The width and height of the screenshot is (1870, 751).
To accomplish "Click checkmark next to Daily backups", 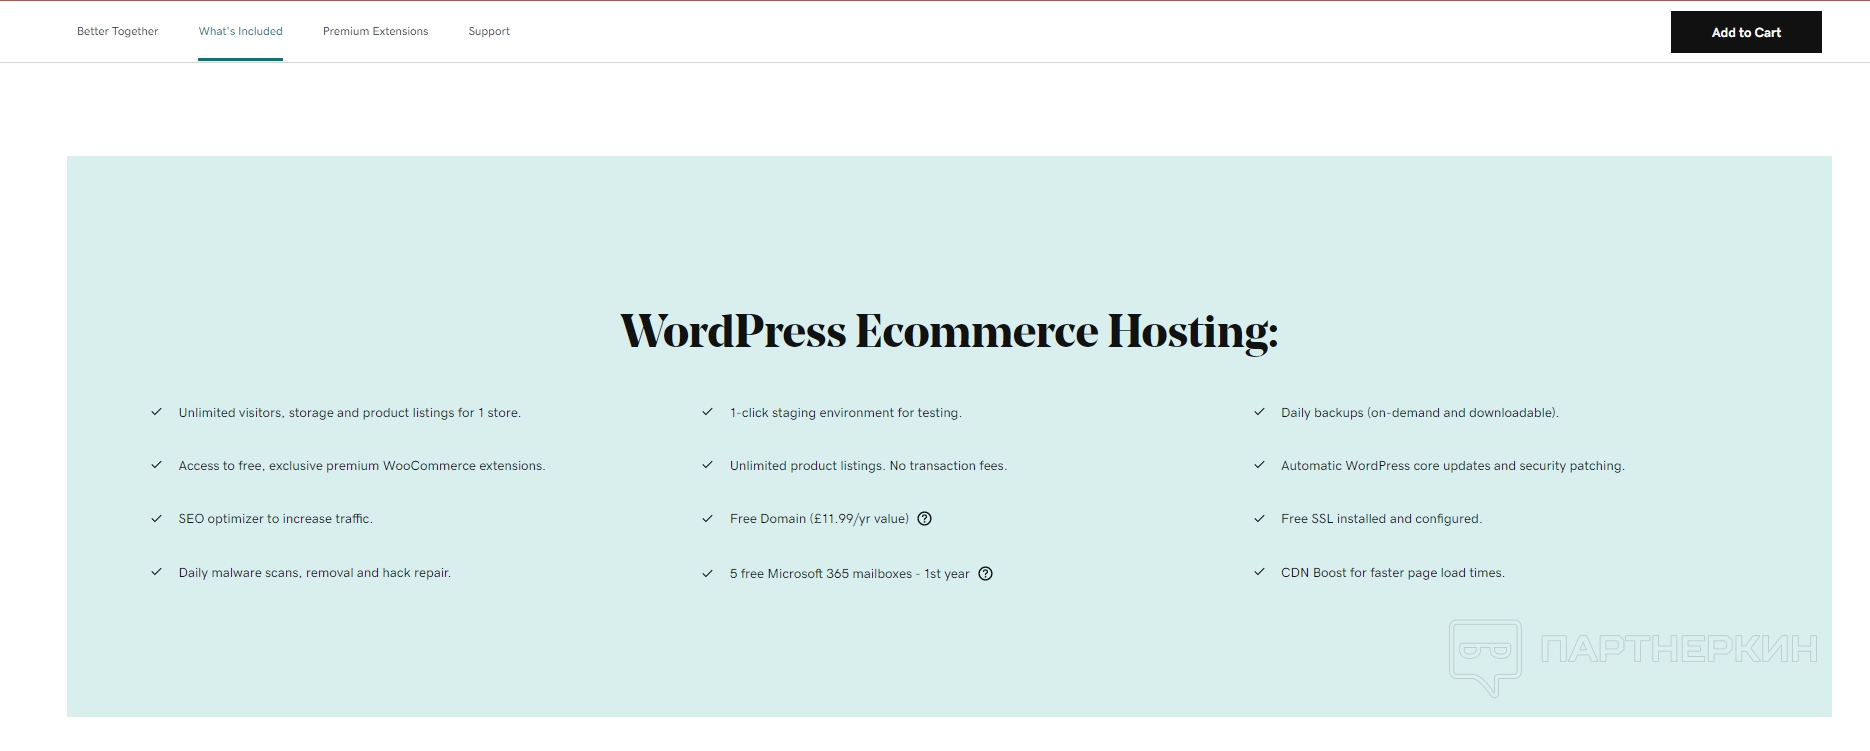I will click(x=1259, y=412).
